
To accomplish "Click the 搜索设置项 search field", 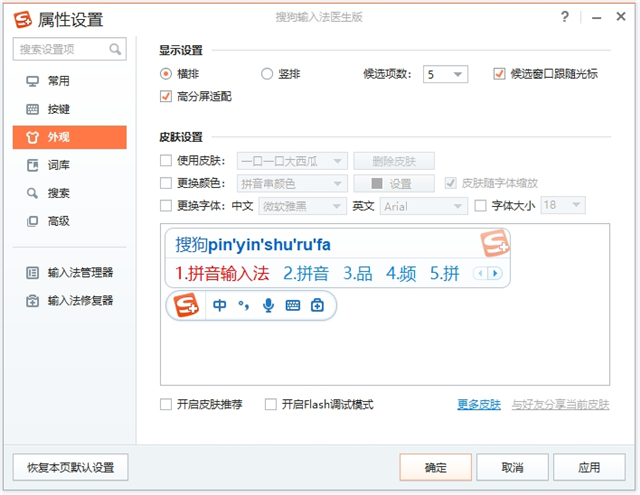I will tap(69, 49).
